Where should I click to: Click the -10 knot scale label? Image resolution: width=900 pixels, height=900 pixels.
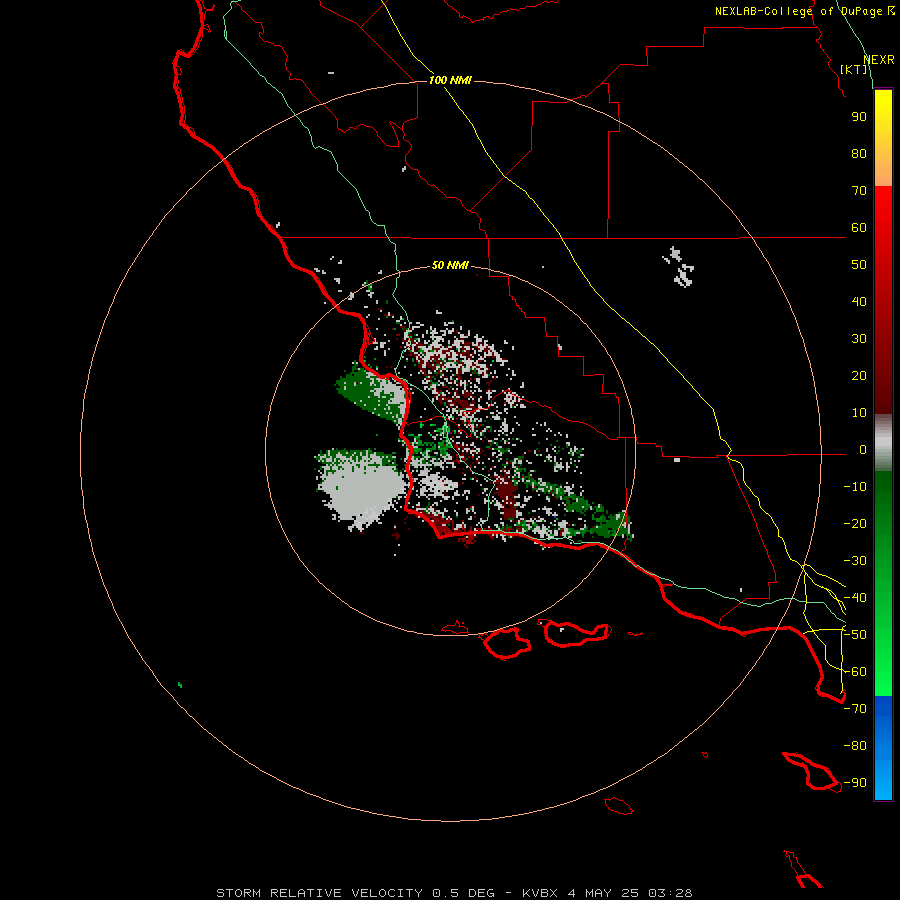tap(855, 487)
